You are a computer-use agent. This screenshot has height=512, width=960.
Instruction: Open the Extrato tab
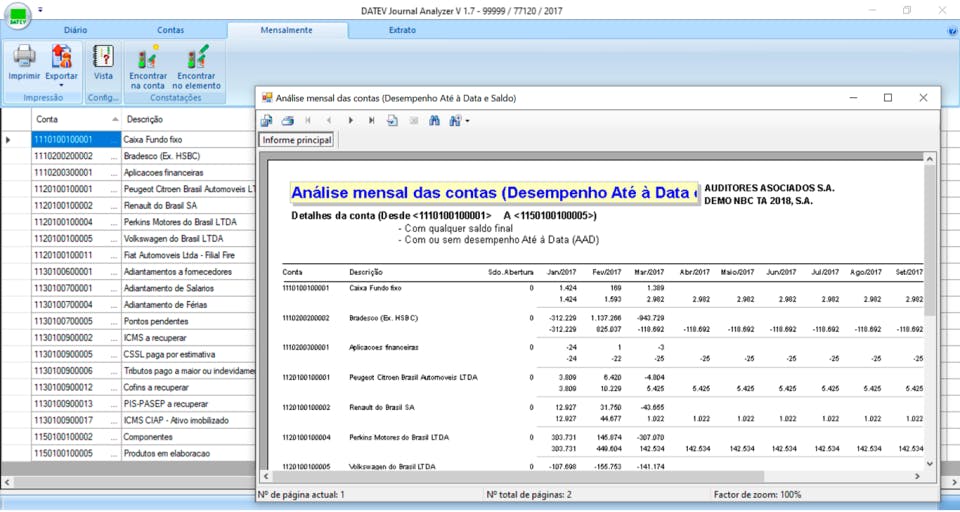tap(402, 30)
